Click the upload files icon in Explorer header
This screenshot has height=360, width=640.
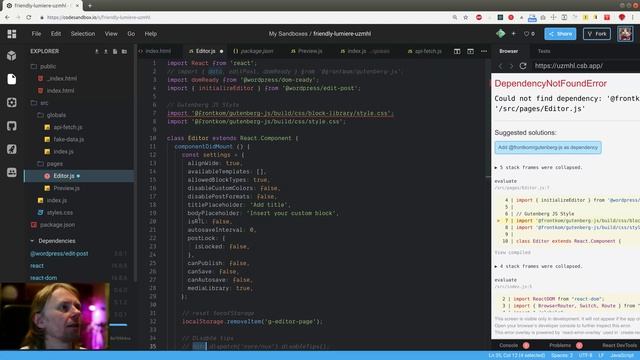(x=106, y=51)
